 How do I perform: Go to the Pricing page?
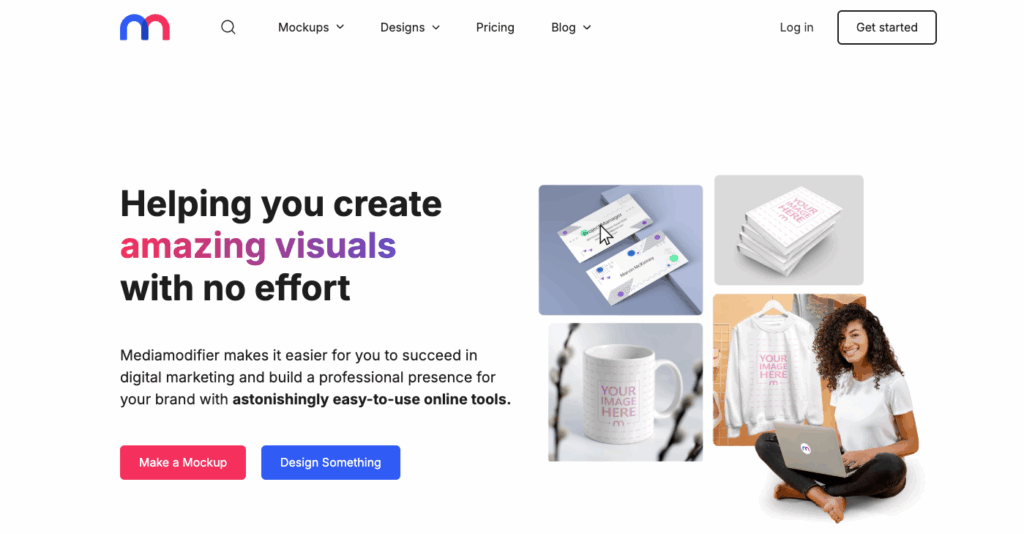495,27
